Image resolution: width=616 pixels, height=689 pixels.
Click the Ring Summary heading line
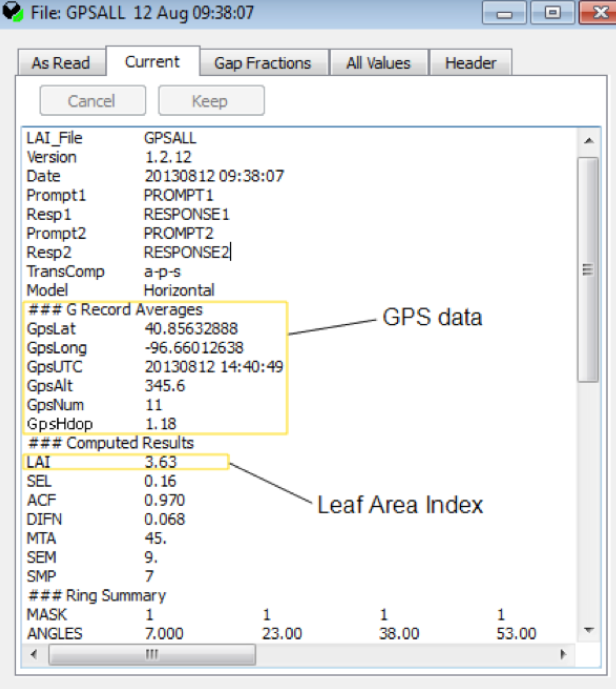pos(97,595)
